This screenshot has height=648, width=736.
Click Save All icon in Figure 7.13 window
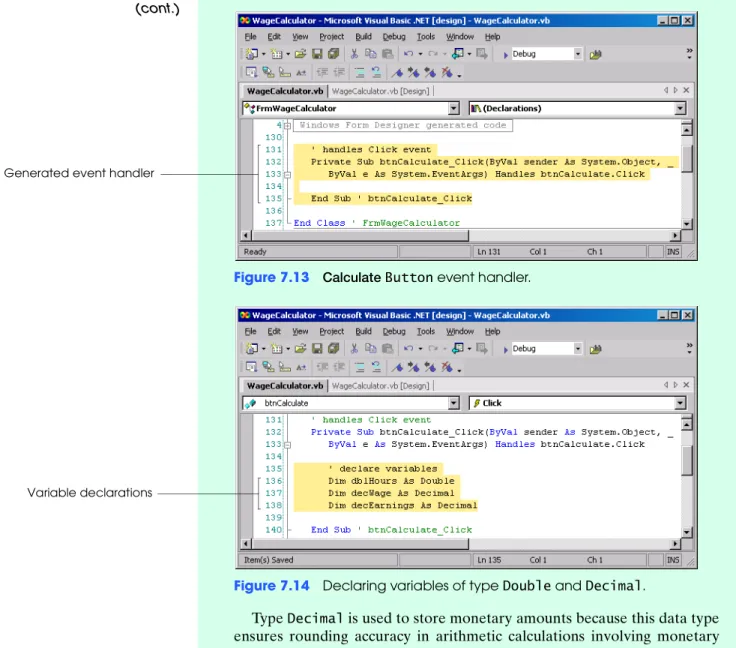coord(333,54)
